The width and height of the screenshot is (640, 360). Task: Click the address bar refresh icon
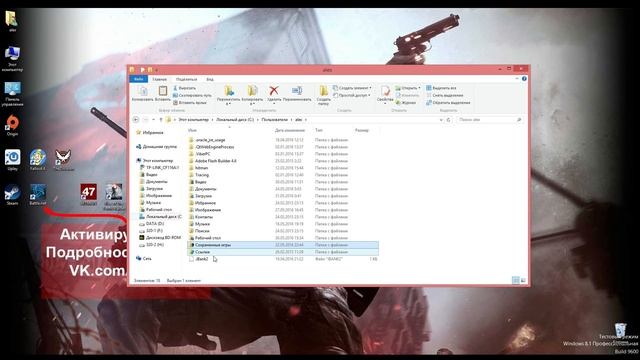pos(448,120)
